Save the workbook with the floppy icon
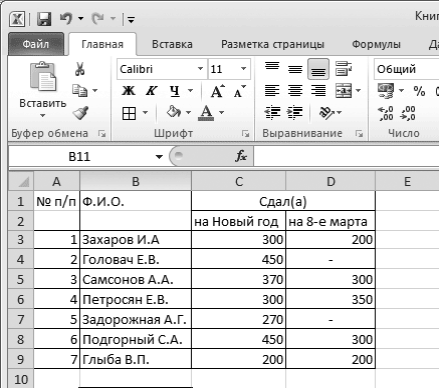 pyautogui.click(x=44, y=19)
